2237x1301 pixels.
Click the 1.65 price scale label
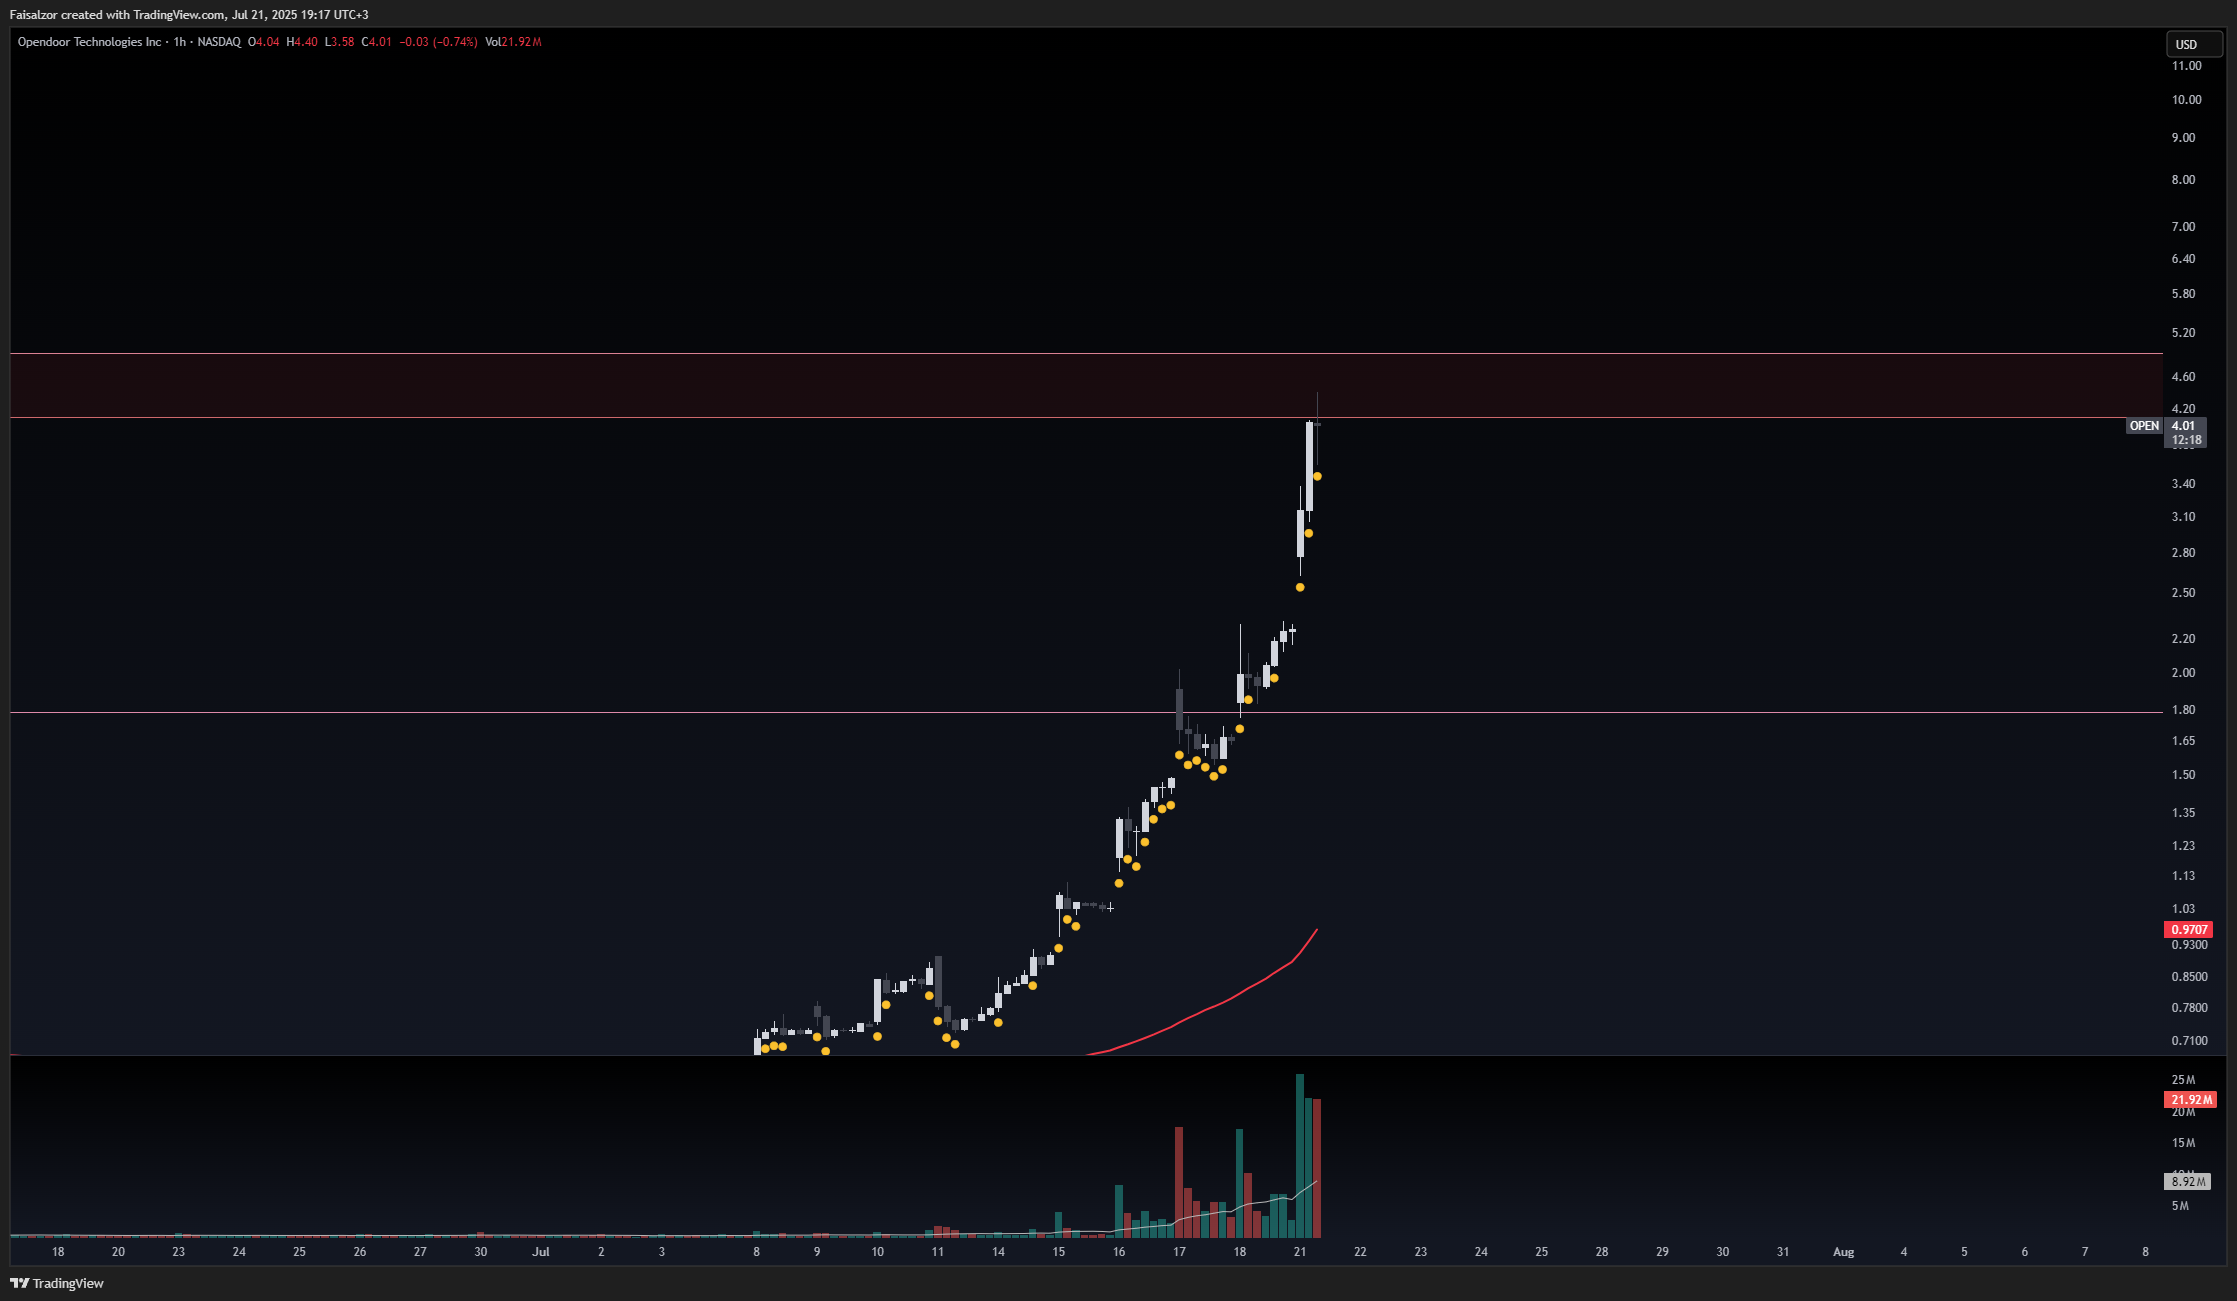(x=2183, y=741)
